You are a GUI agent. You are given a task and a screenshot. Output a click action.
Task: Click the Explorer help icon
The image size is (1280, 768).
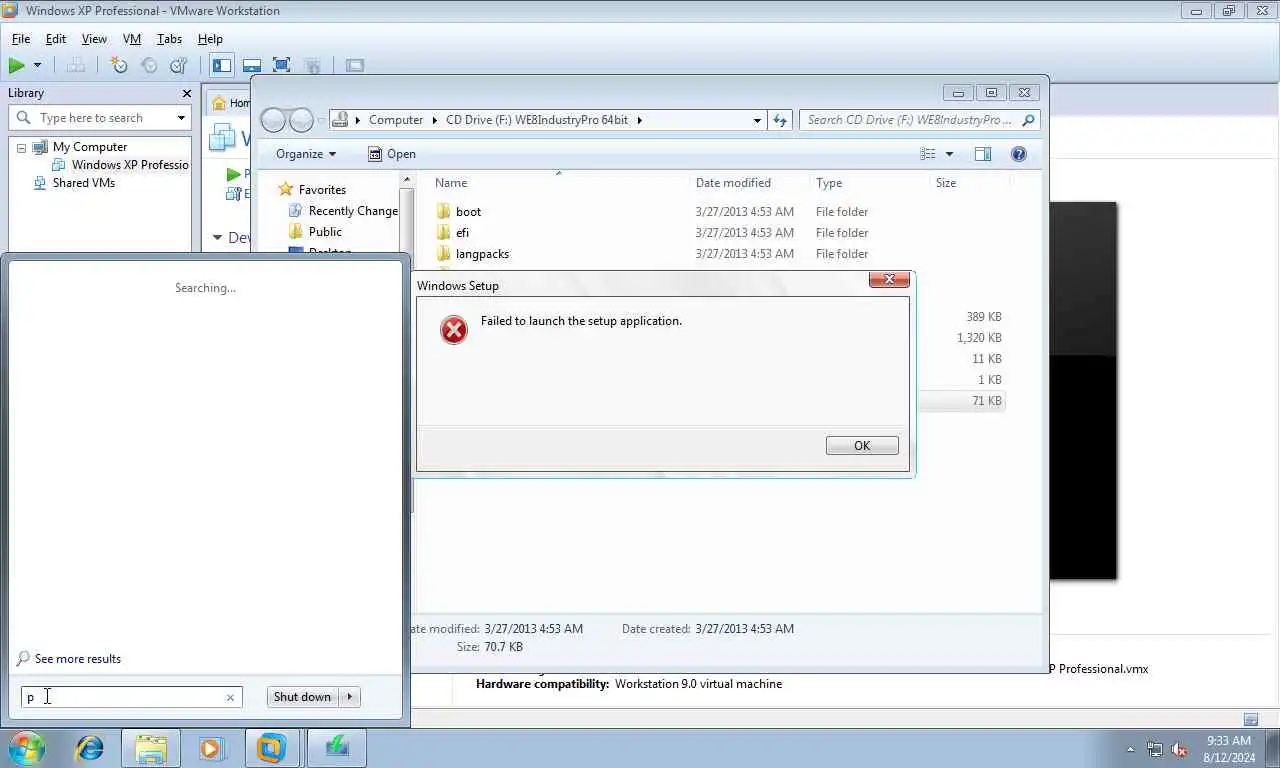point(1019,154)
